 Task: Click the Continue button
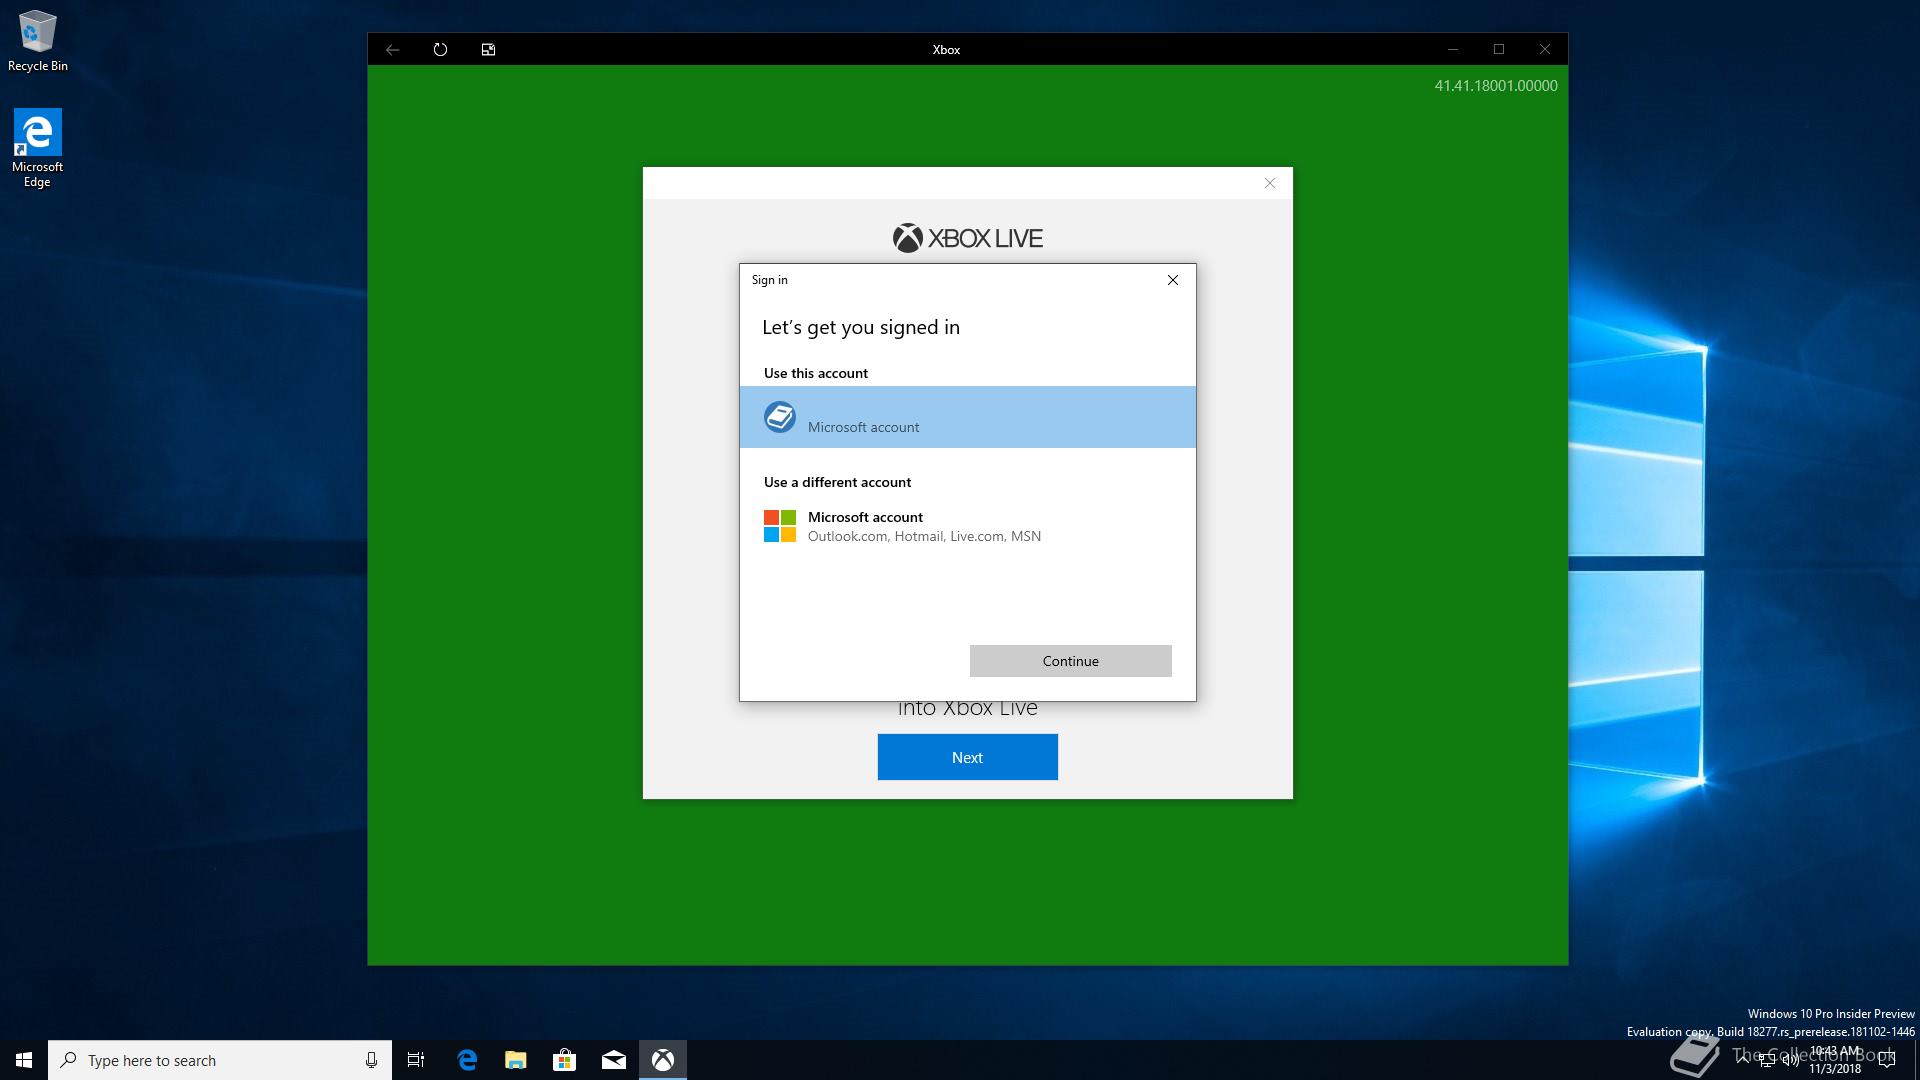pyautogui.click(x=1070, y=661)
